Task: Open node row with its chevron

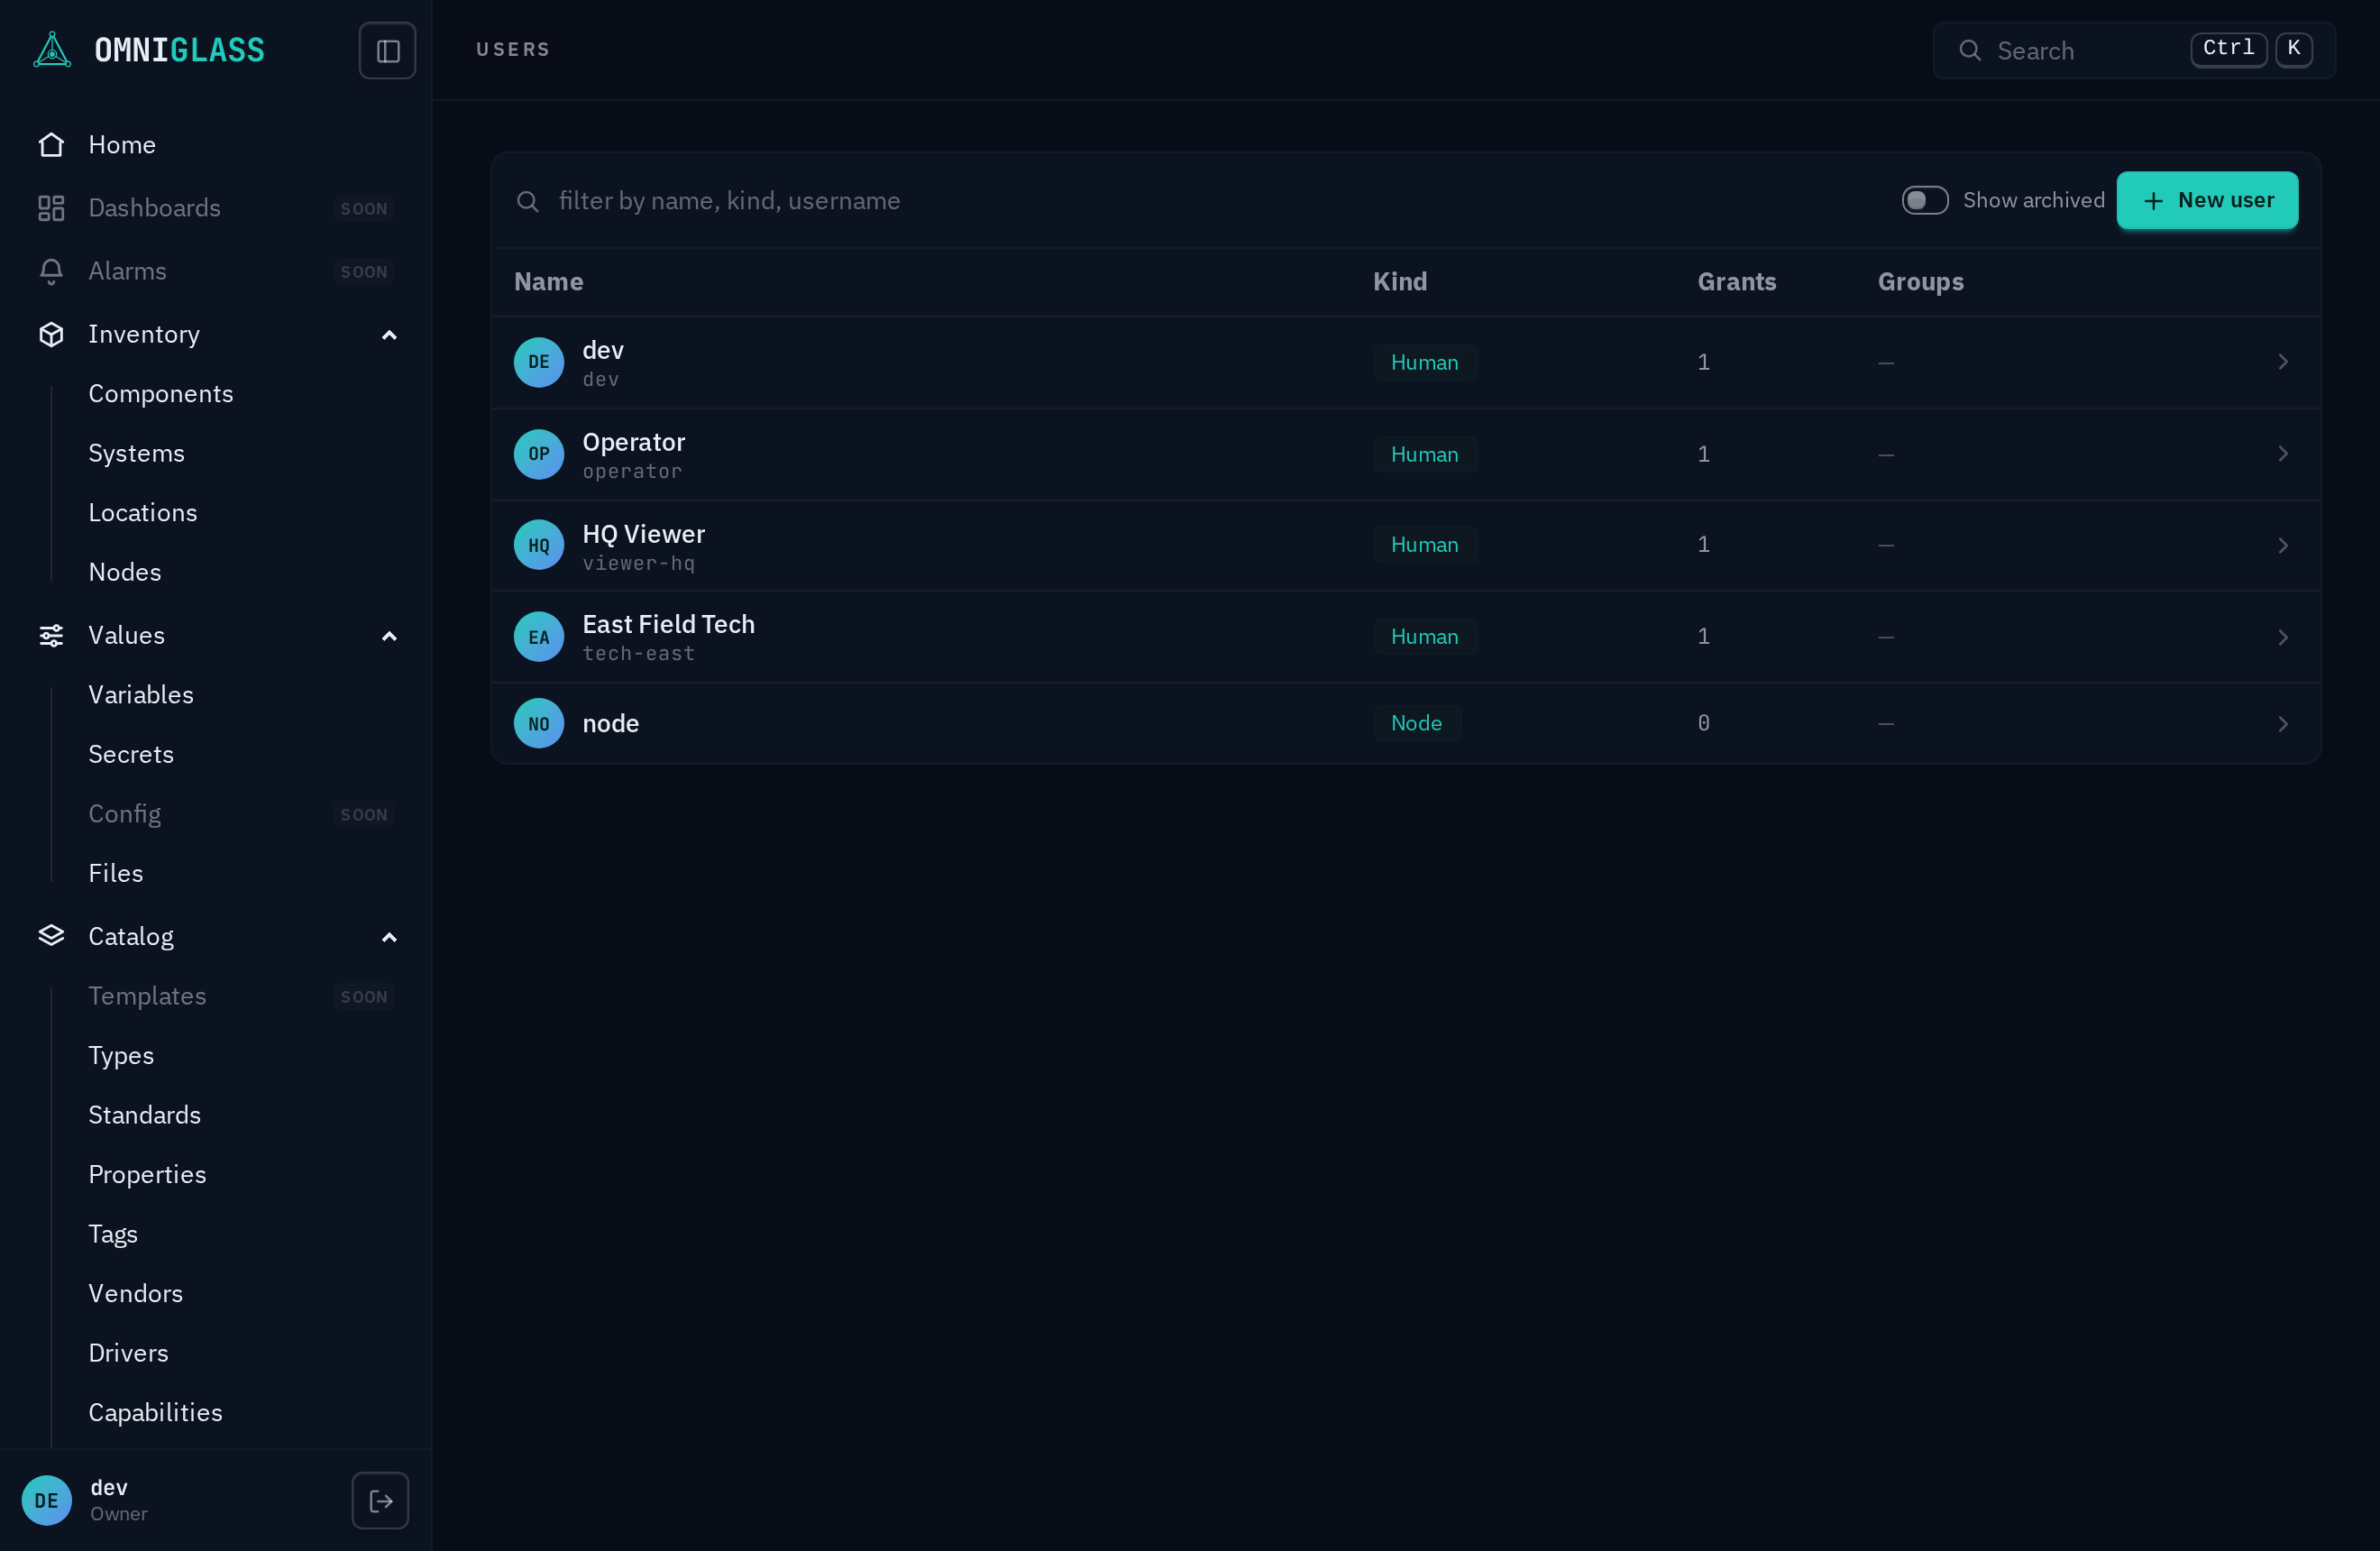Action: [2283, 723]
